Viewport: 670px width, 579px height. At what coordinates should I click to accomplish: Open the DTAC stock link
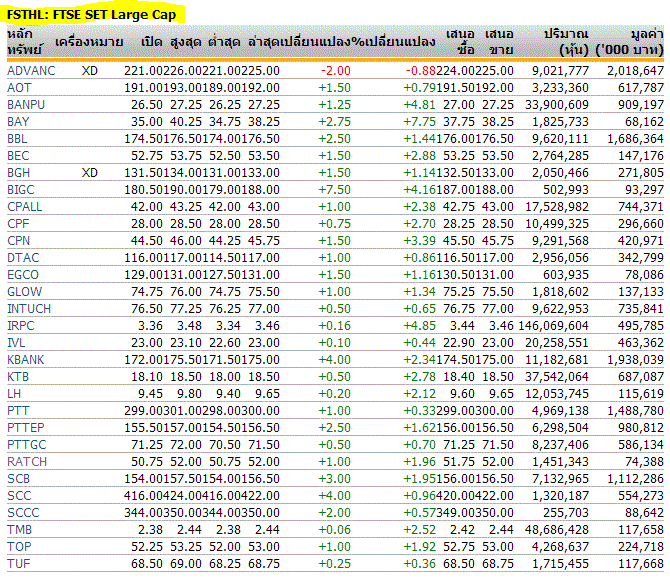23,258
